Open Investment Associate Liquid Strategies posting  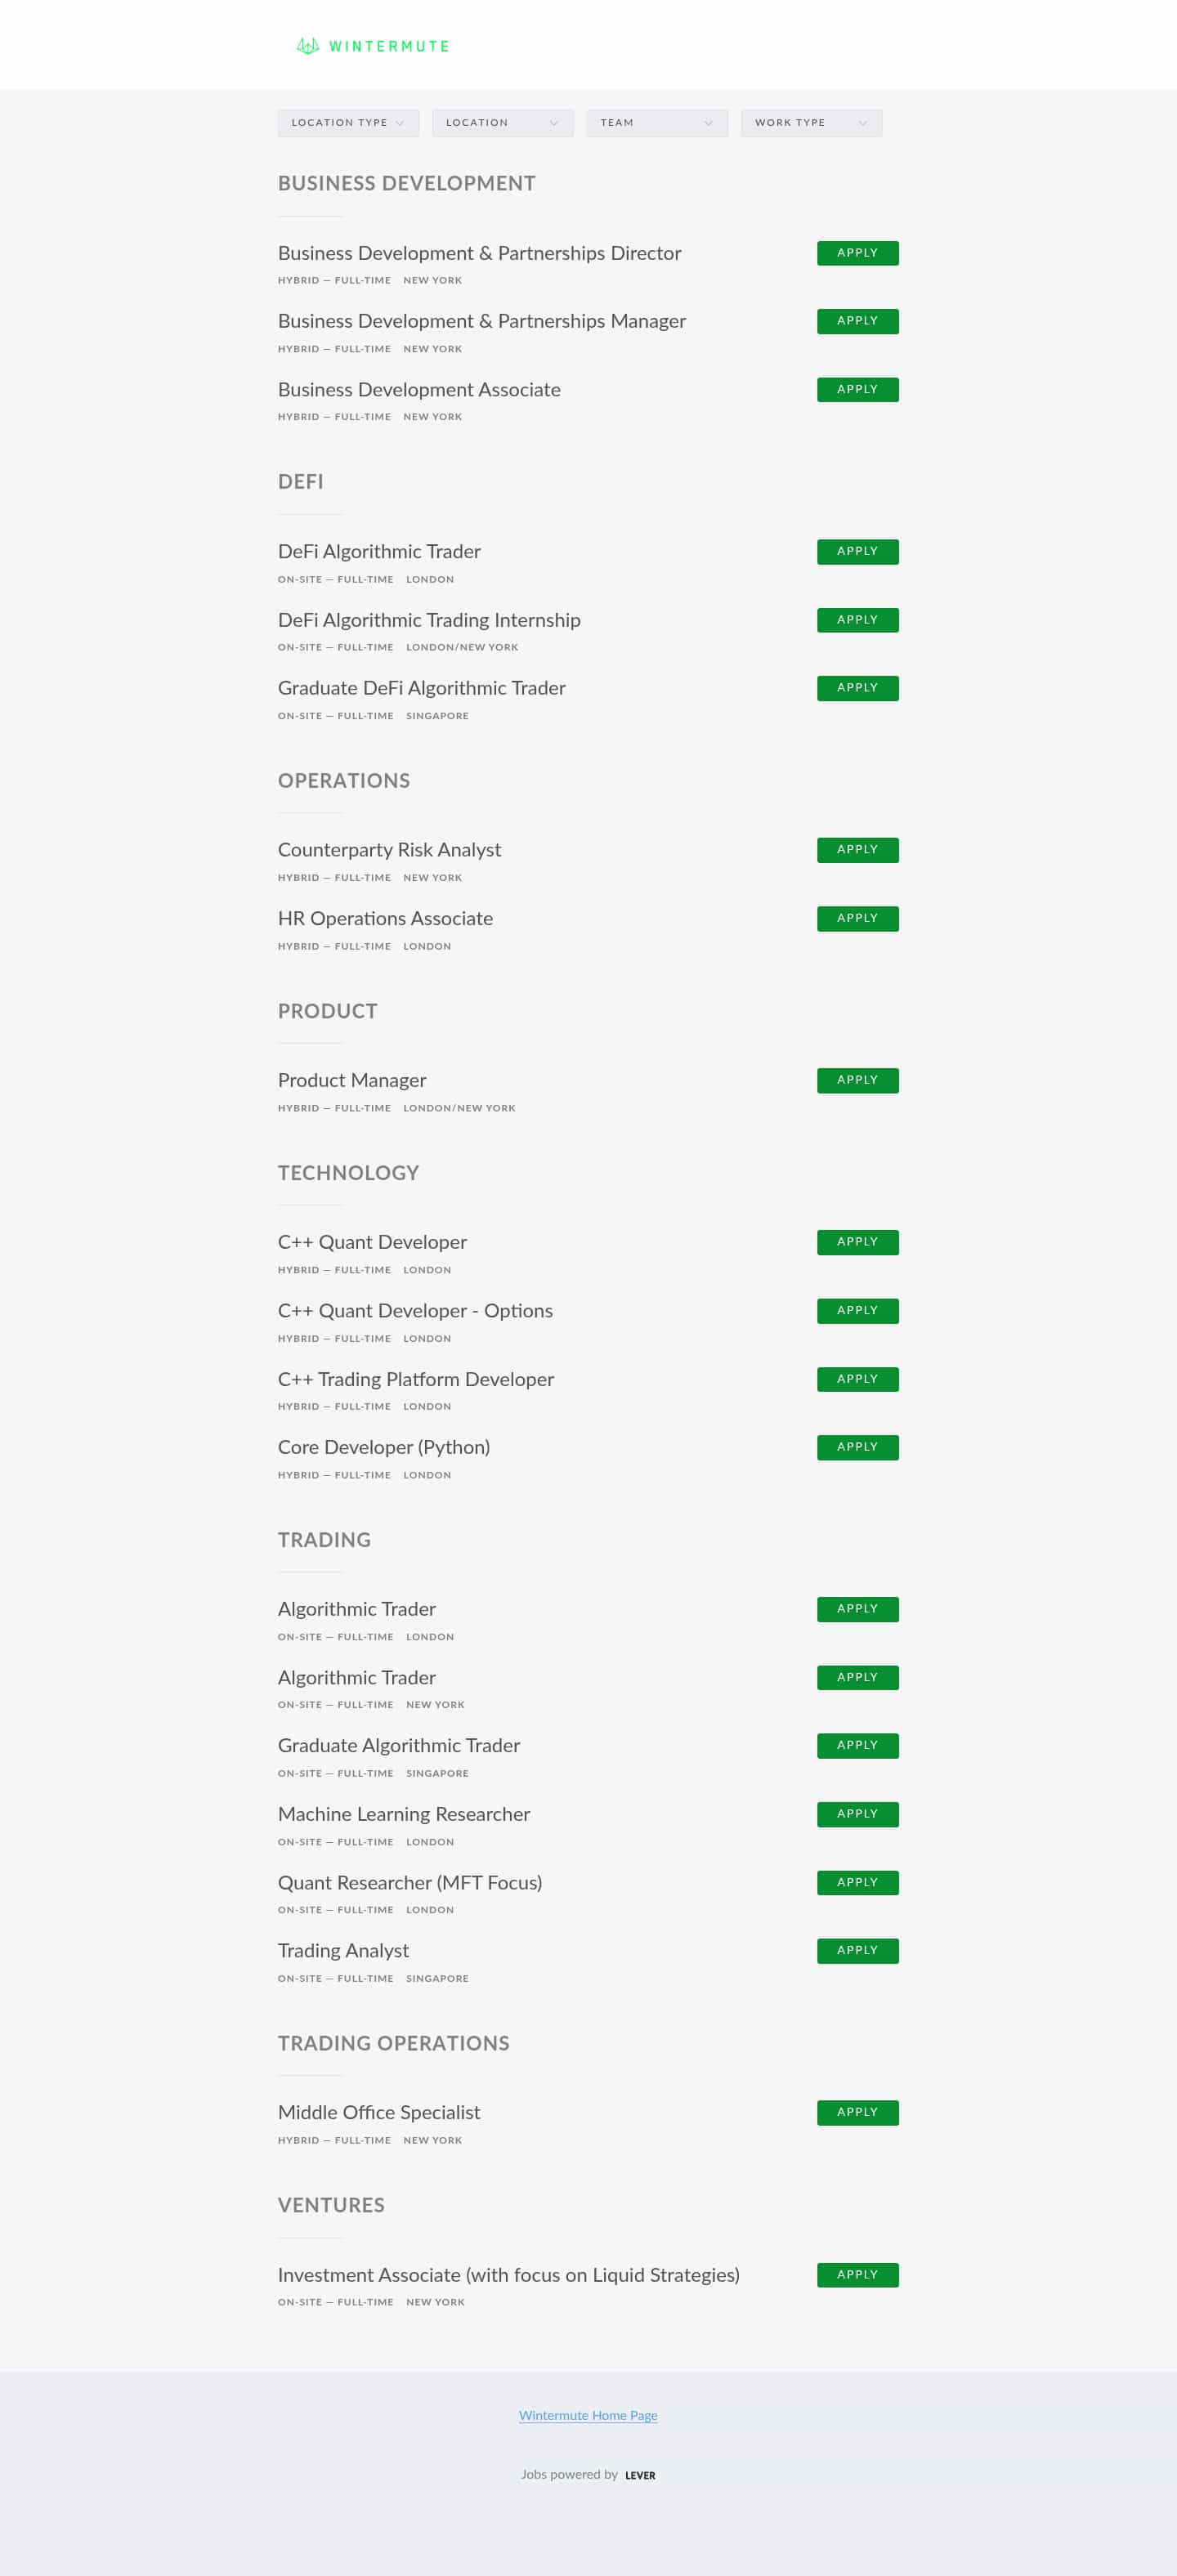(508, 2275)
